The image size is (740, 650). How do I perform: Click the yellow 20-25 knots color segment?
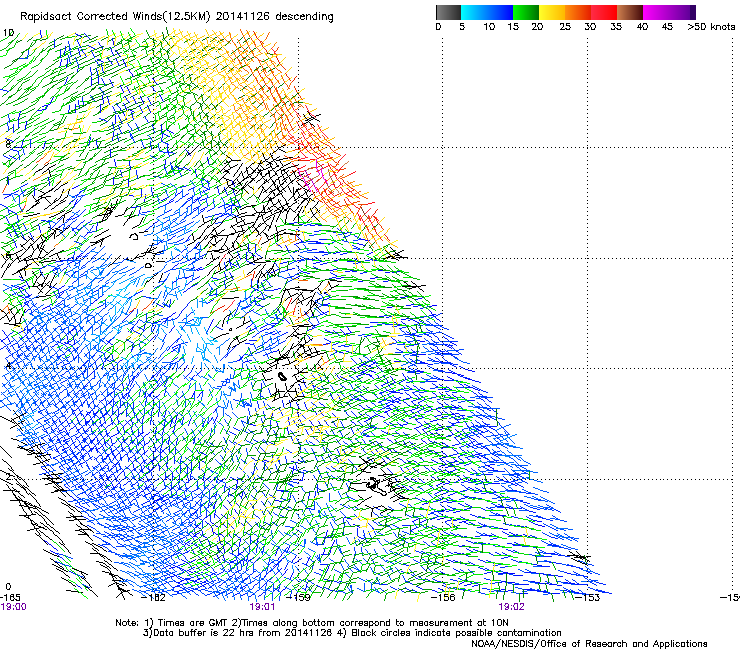coord(552,12)
